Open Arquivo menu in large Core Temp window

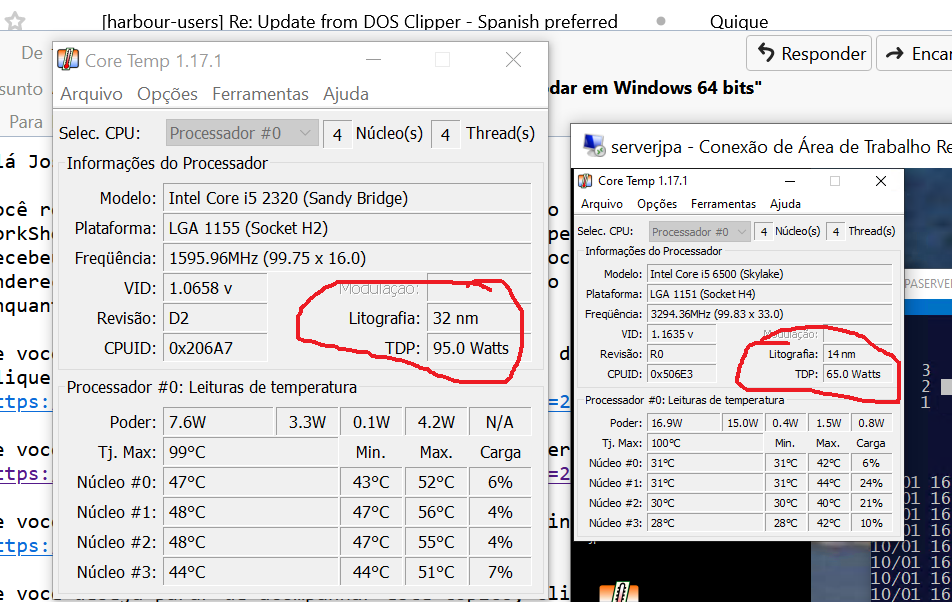(x=91, y=94)
